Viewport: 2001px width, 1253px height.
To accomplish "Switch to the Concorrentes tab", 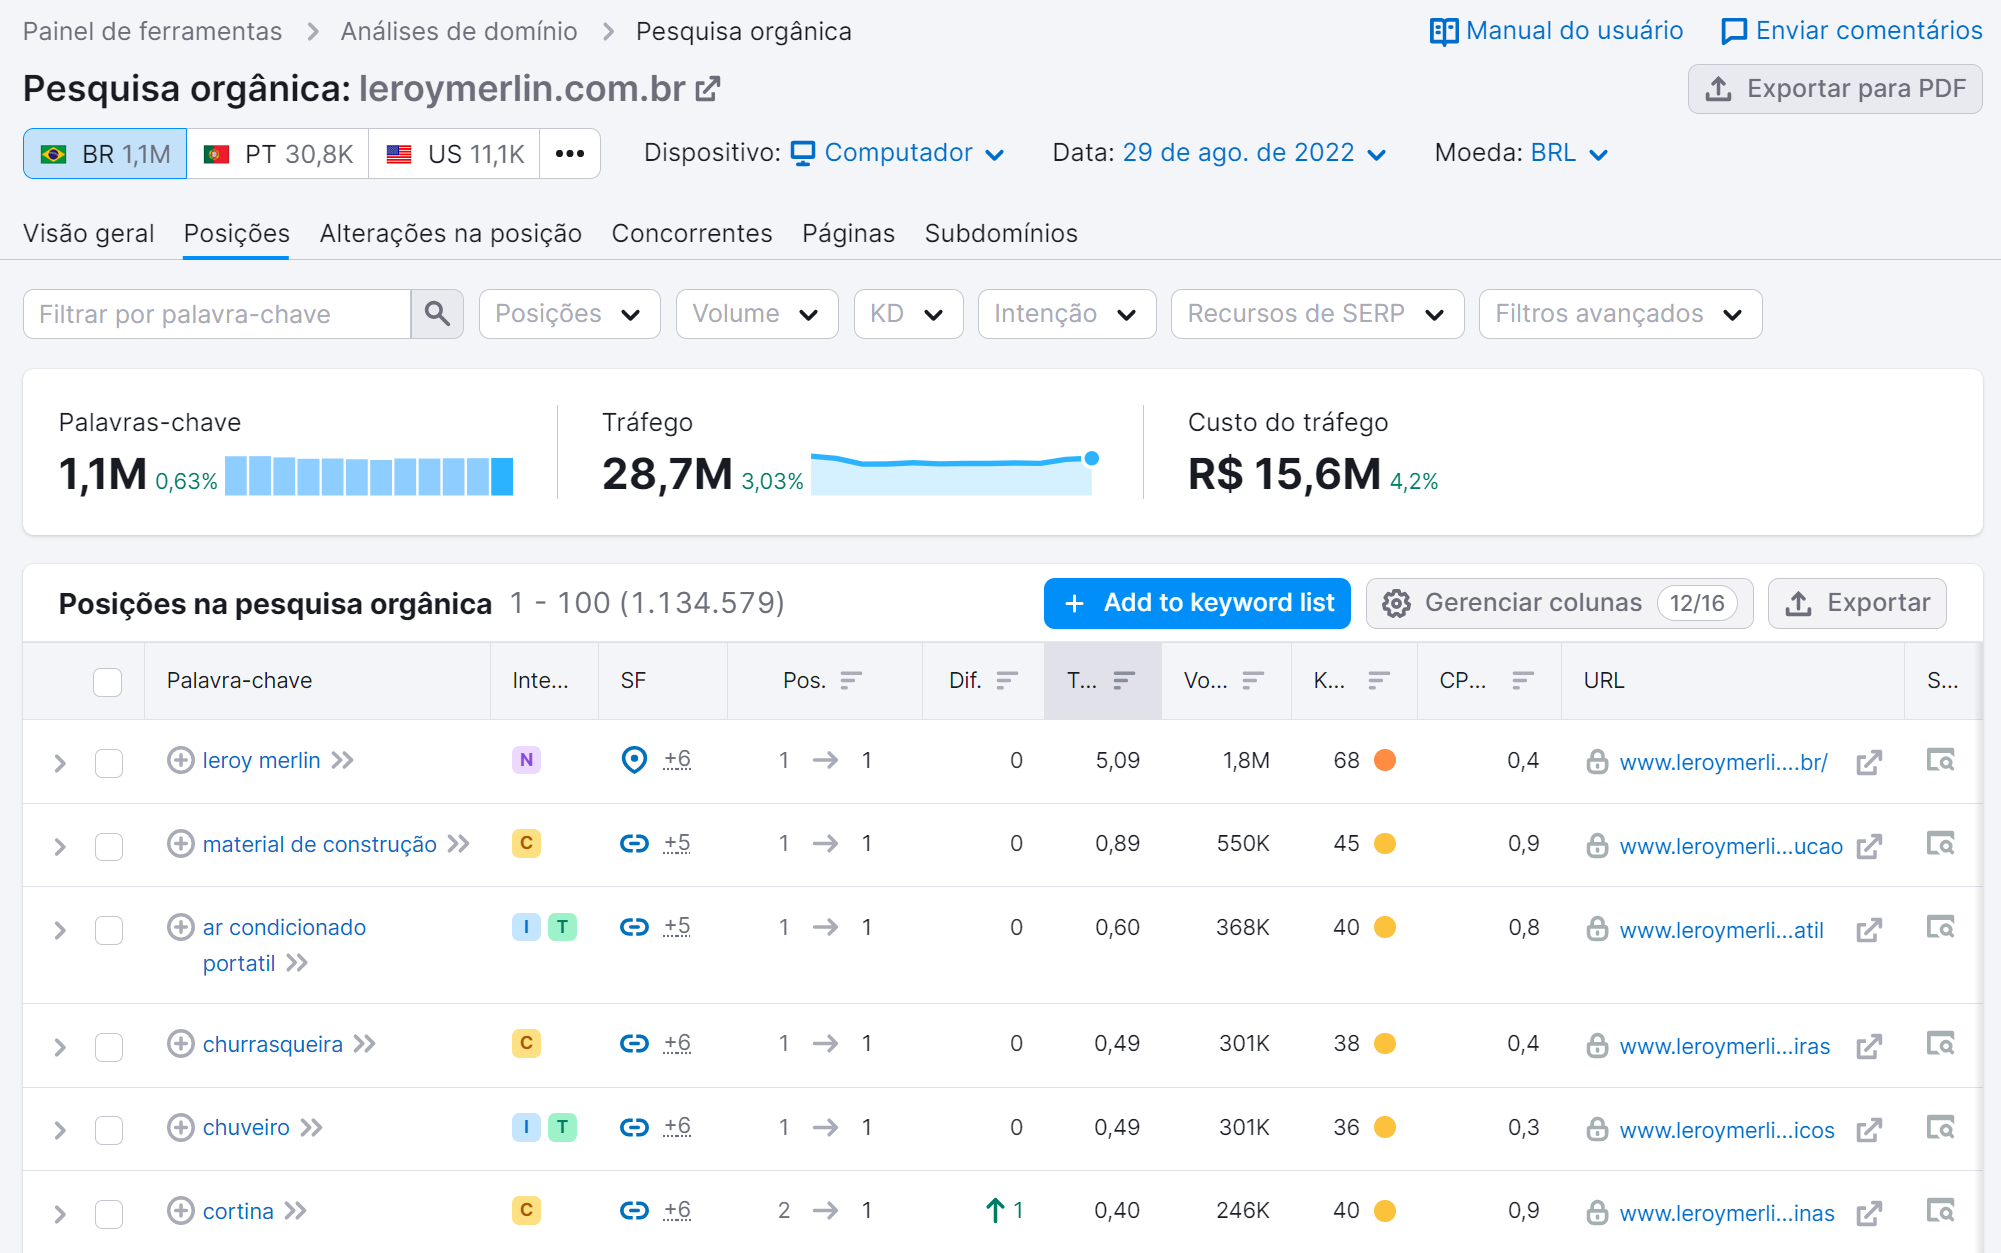I will (693, 234).
